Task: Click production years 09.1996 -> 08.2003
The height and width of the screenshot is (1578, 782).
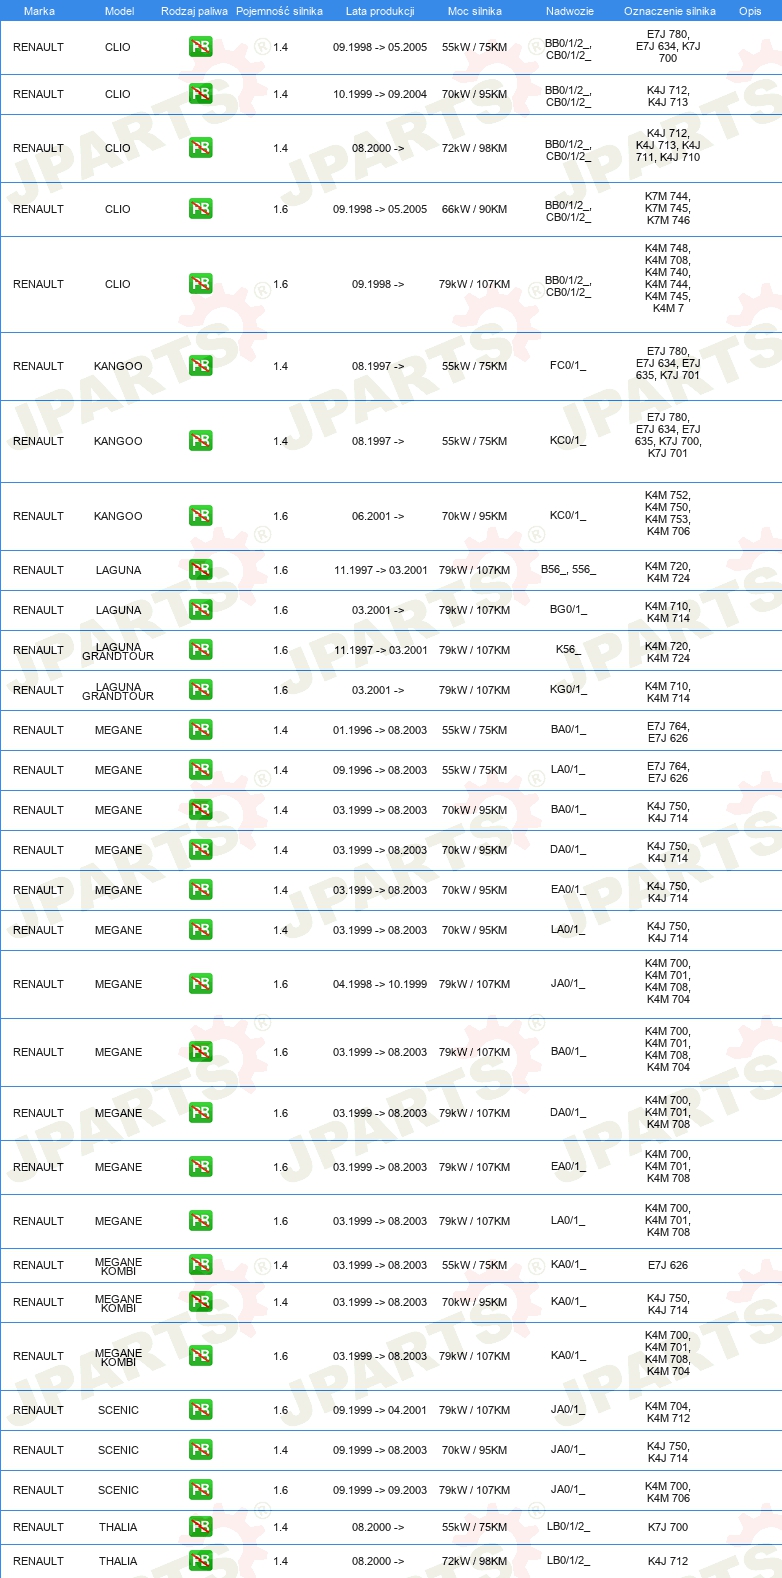Action: pos(380,770)
